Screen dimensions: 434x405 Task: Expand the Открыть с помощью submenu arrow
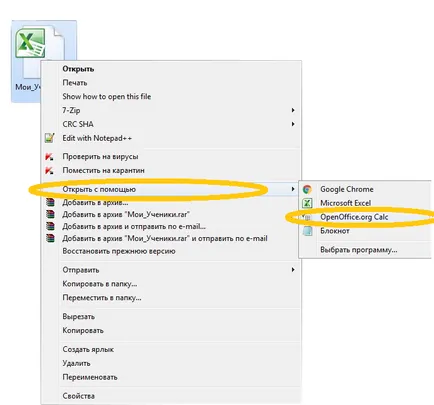coord(293,189)
